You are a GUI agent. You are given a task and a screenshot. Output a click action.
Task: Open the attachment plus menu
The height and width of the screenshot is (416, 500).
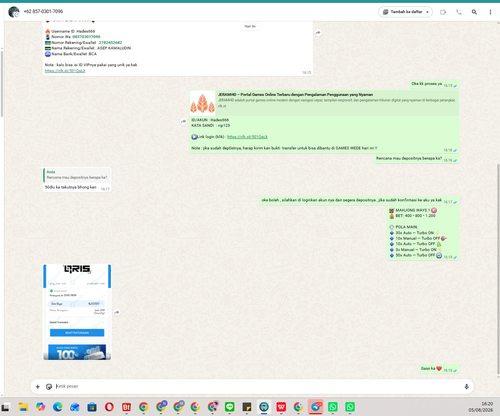pos(38,387)
